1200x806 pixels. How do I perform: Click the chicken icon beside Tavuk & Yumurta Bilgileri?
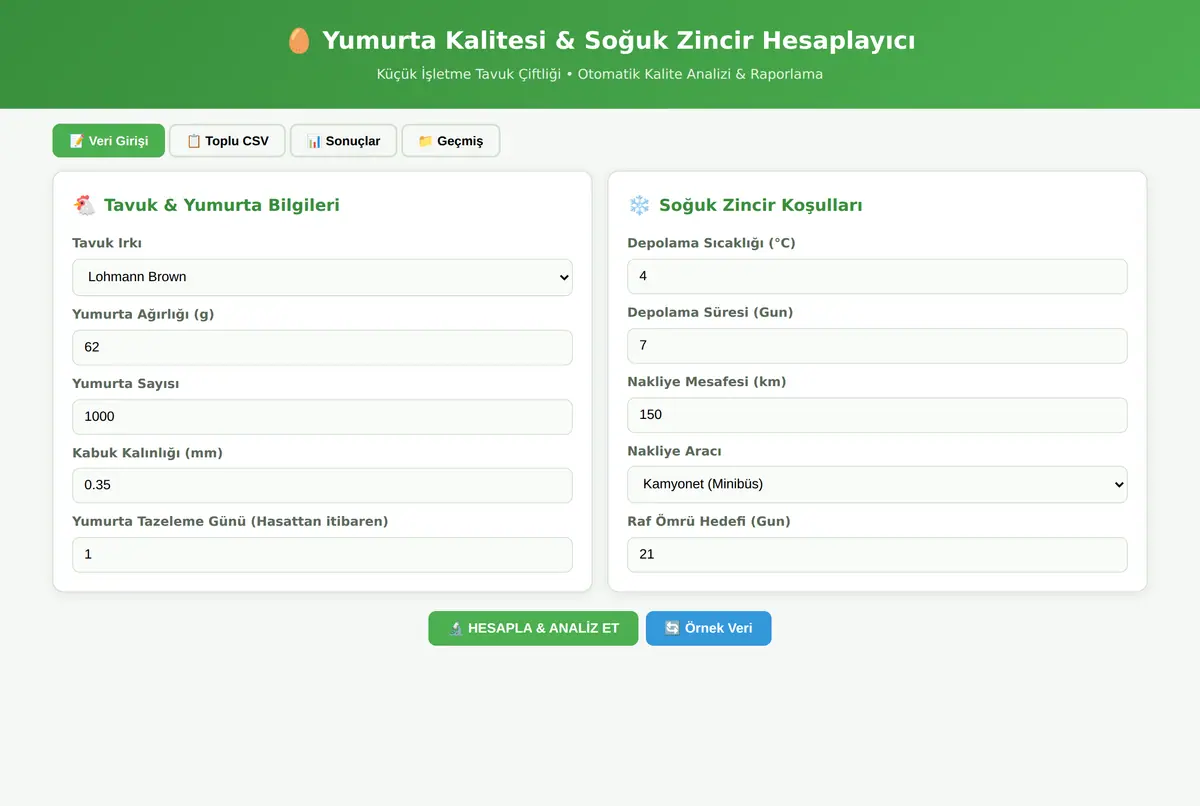coord(84,205)
